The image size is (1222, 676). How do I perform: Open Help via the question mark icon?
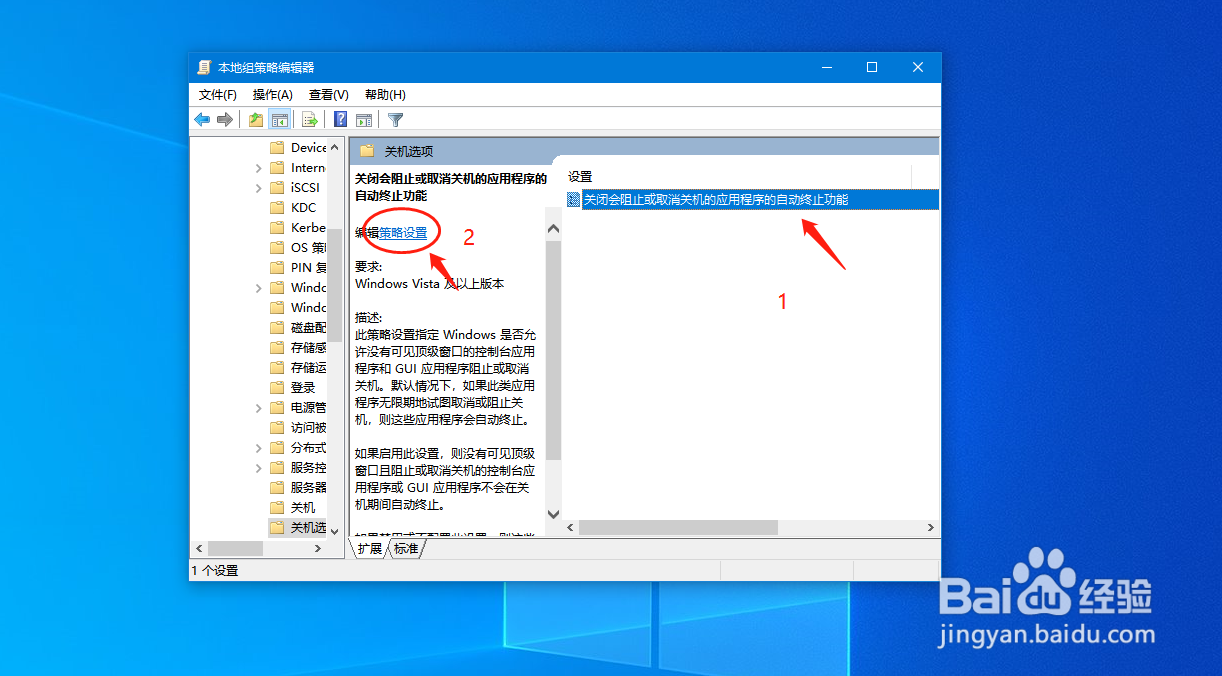[x=341, y=120]
